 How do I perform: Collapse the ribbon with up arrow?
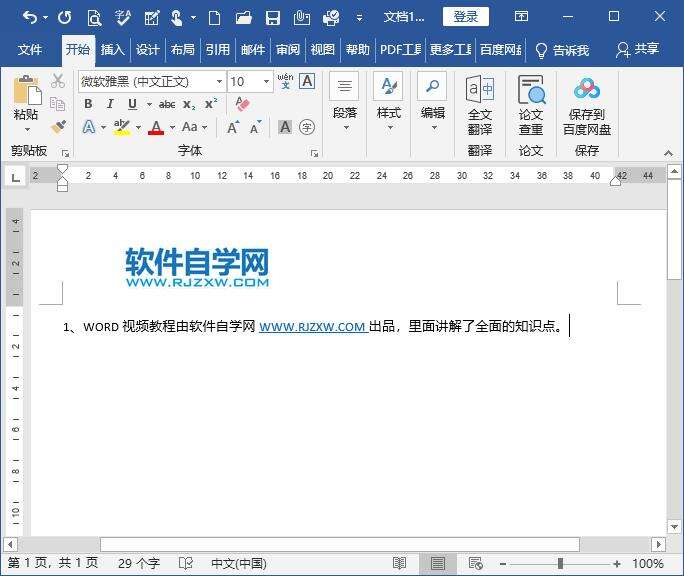(668, 153)
